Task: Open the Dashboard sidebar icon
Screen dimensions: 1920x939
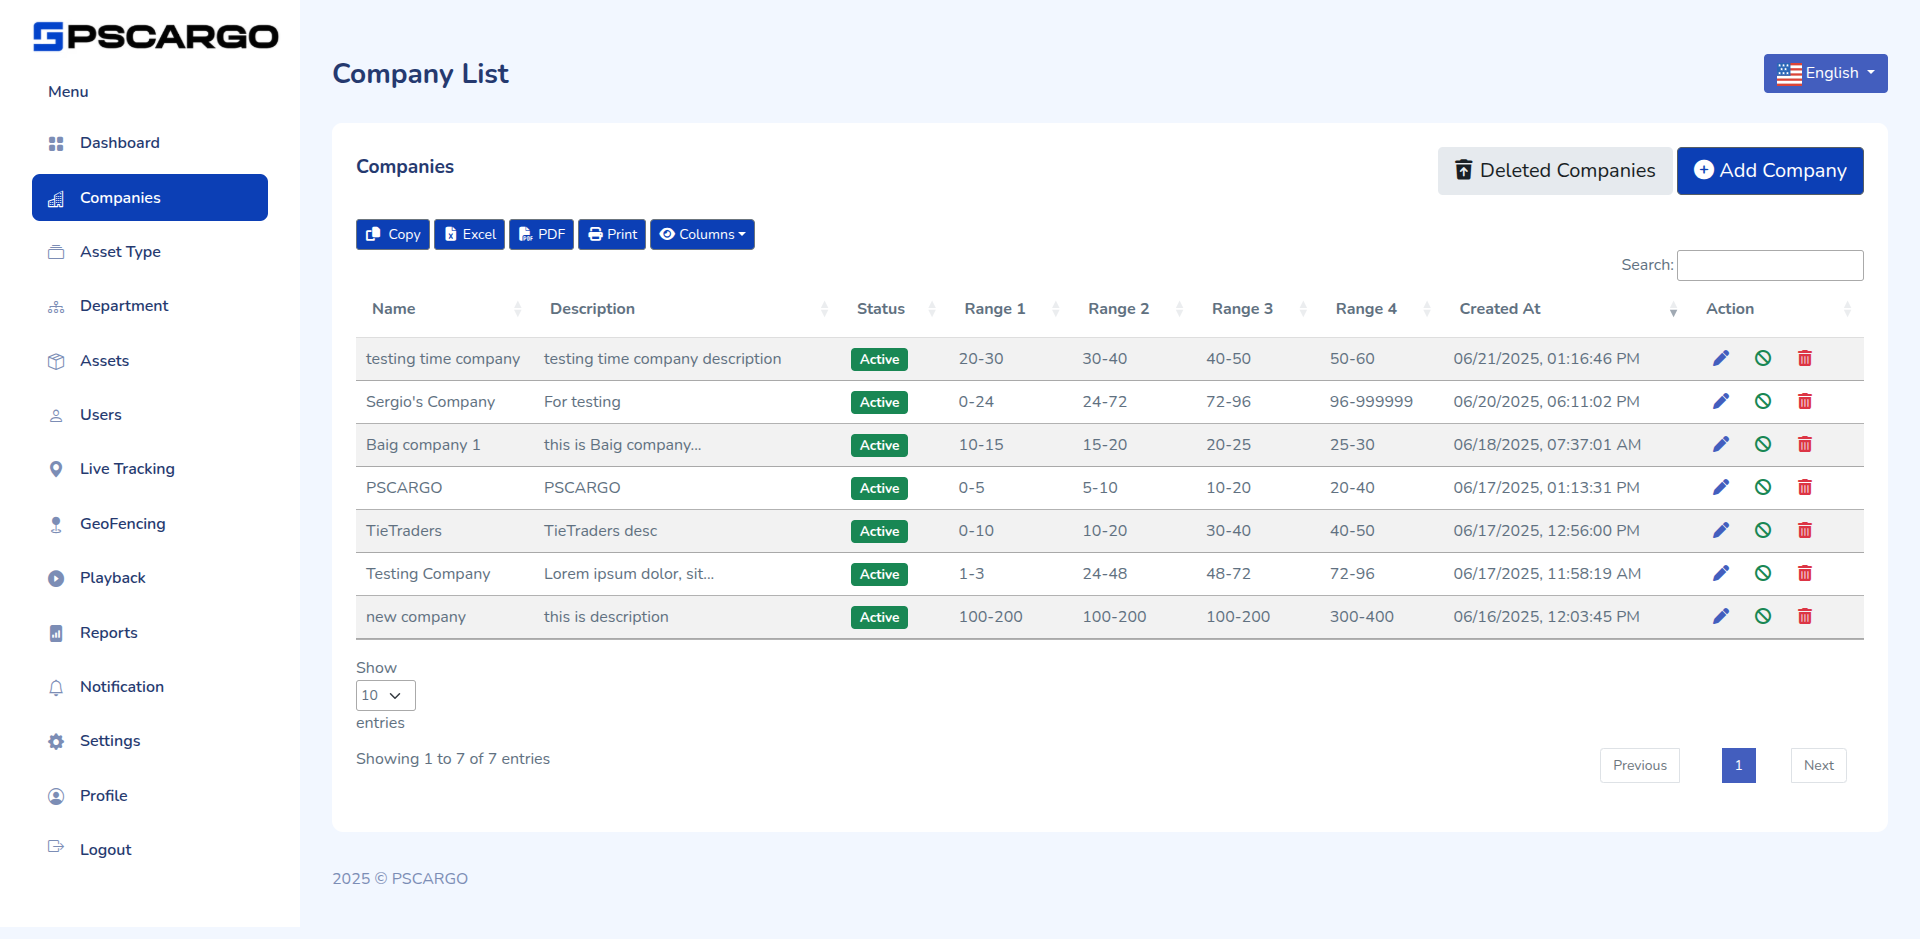Action: click(56, 143)
